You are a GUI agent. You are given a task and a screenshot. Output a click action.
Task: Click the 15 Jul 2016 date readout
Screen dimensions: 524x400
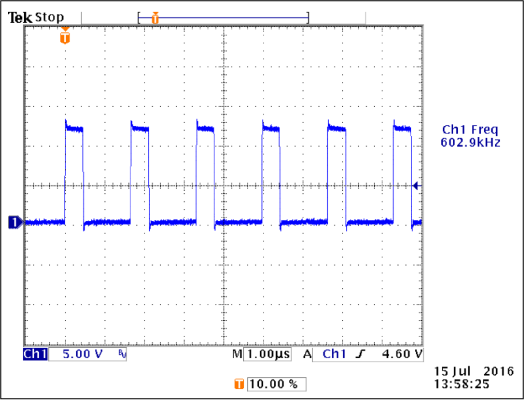coord(474,371)
